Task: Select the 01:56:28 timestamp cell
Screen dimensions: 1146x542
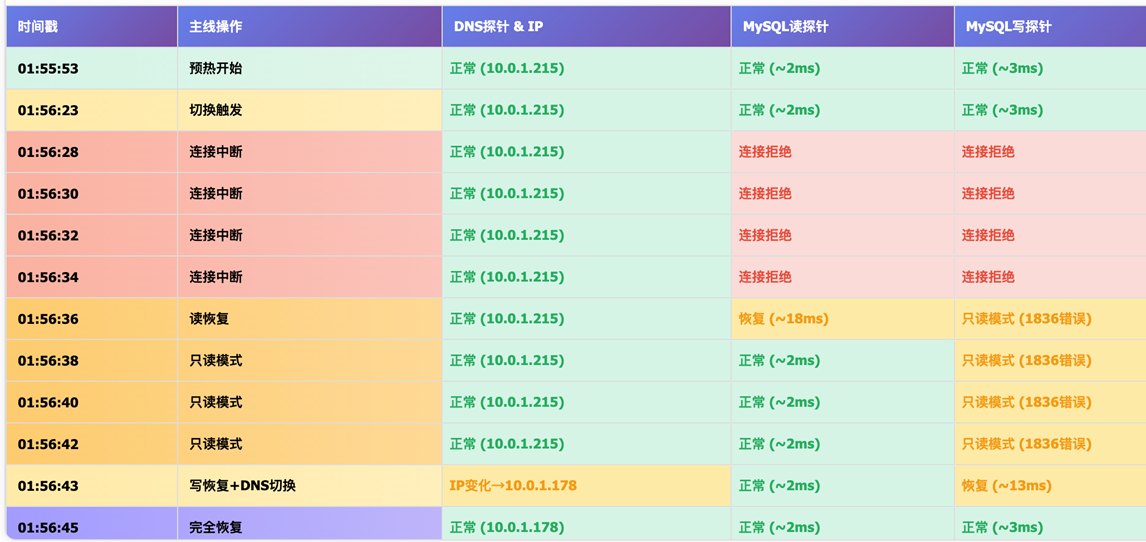Action: (48, 152)
